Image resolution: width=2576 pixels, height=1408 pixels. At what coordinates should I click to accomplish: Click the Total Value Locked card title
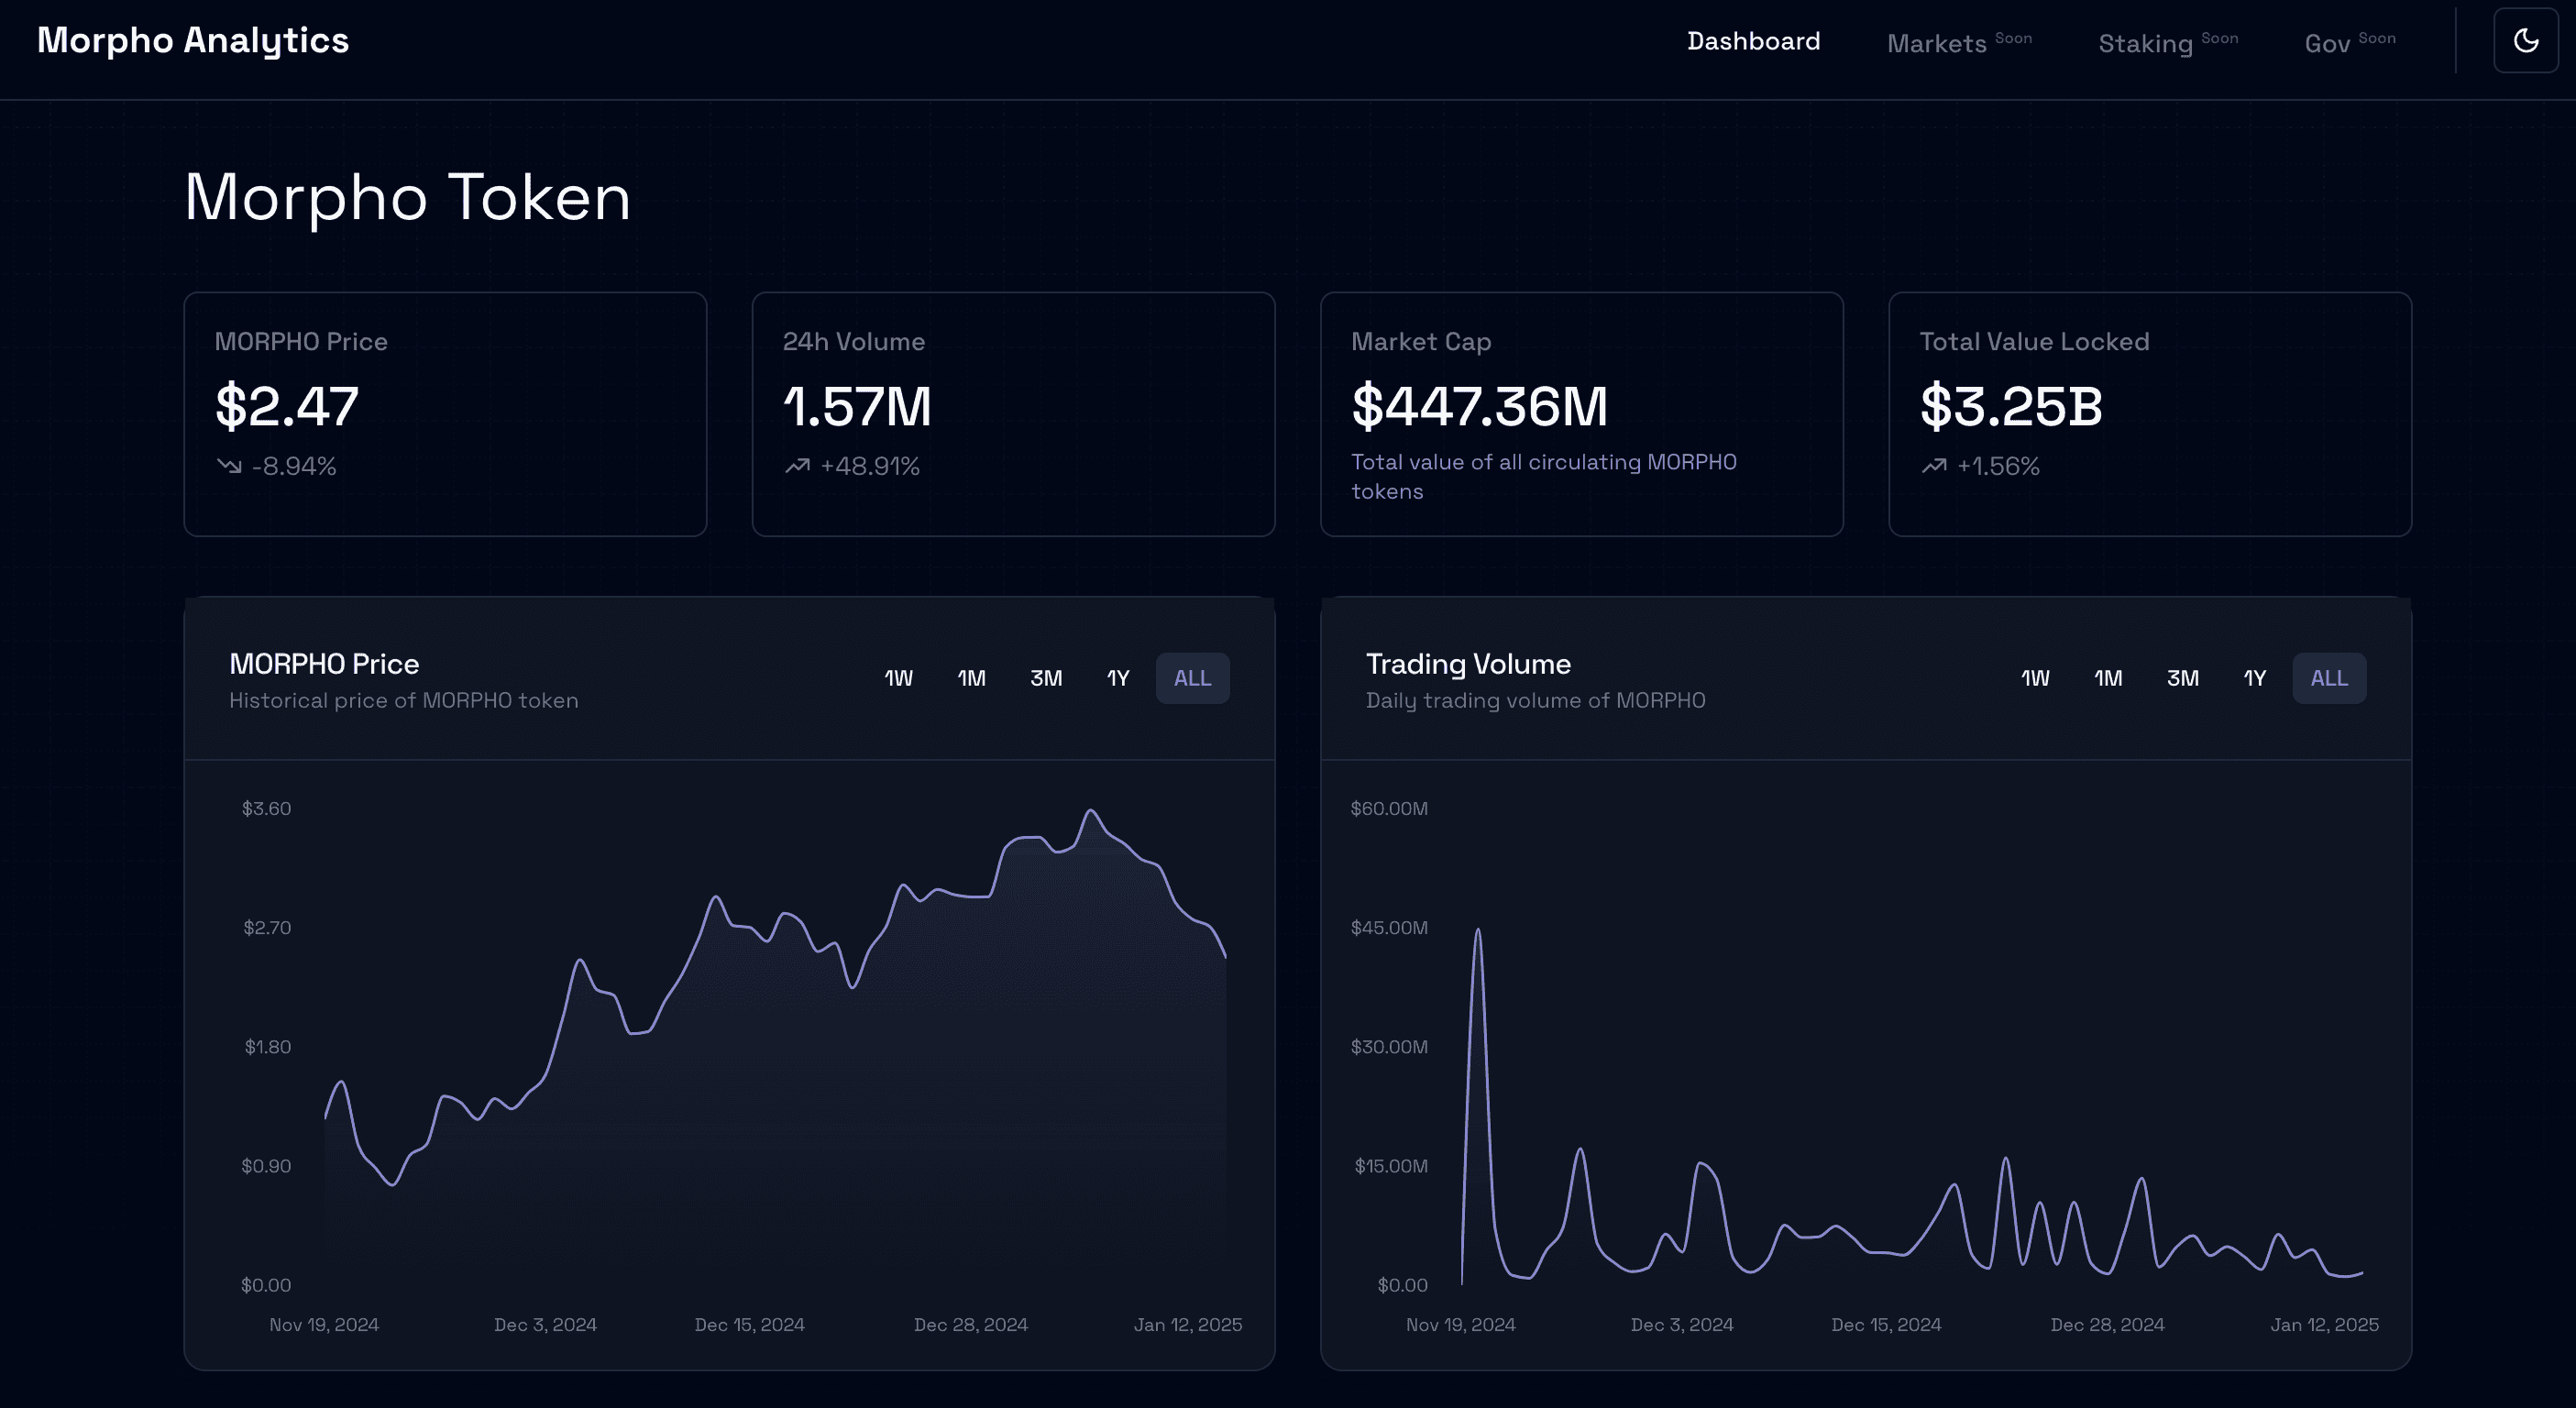pyautogui.click(x=2034, y=342)
